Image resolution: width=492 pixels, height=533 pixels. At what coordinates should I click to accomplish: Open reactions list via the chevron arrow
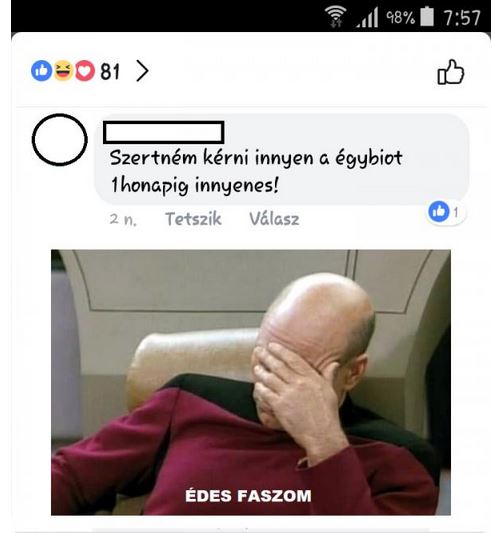click(x=142, y=71)
